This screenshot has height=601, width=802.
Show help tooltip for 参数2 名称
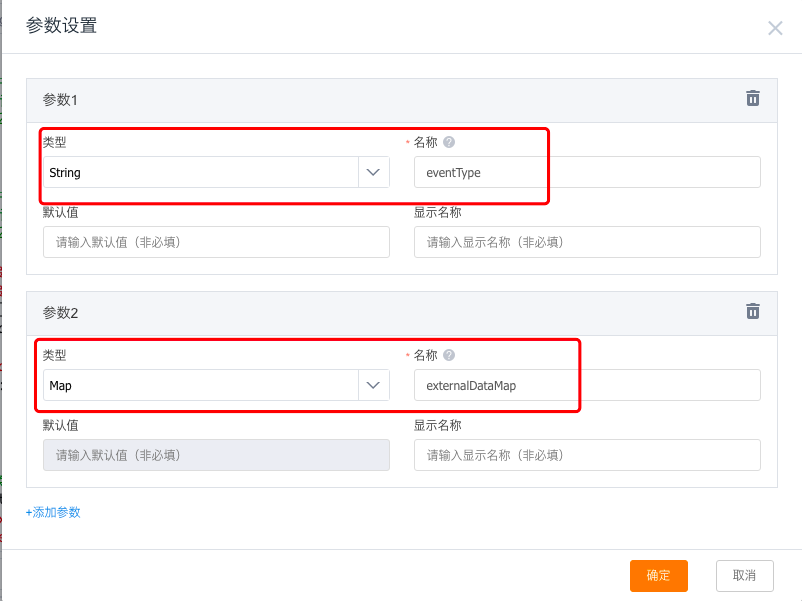(449, 355)
